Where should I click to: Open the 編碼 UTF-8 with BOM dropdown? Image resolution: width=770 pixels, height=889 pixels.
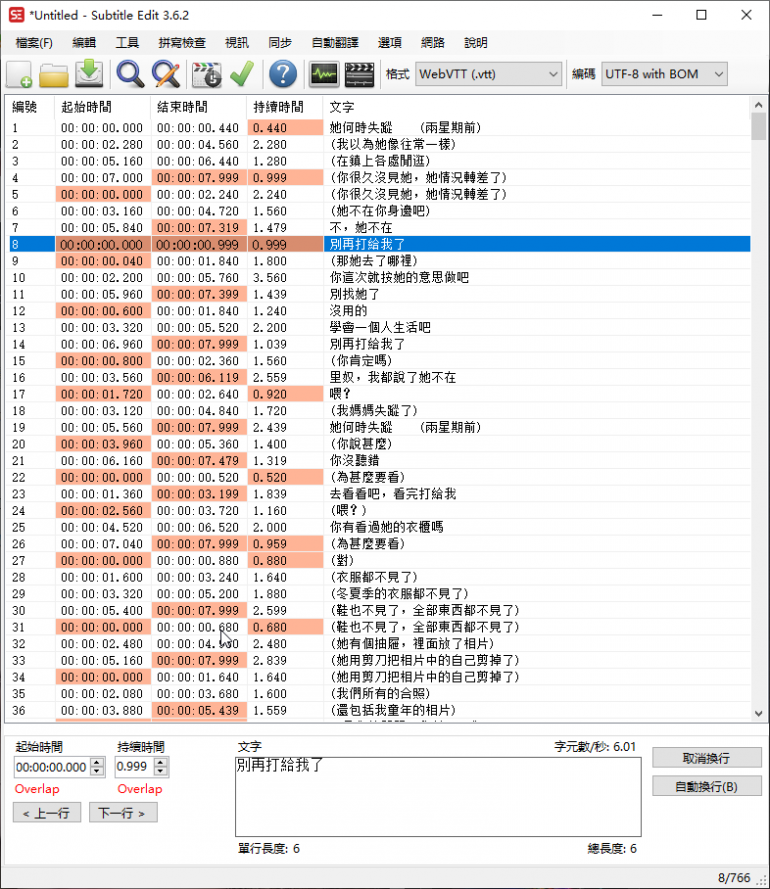(664, 74)
